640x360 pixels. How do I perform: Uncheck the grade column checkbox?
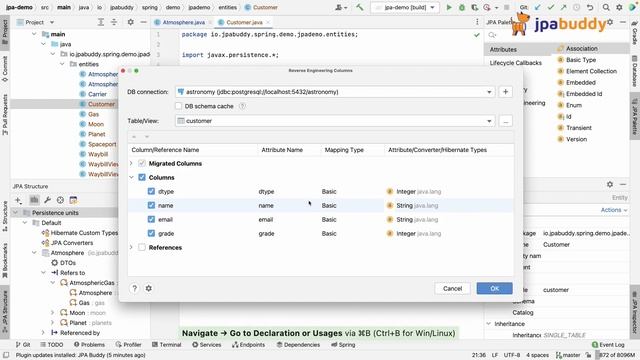point(151,233)
